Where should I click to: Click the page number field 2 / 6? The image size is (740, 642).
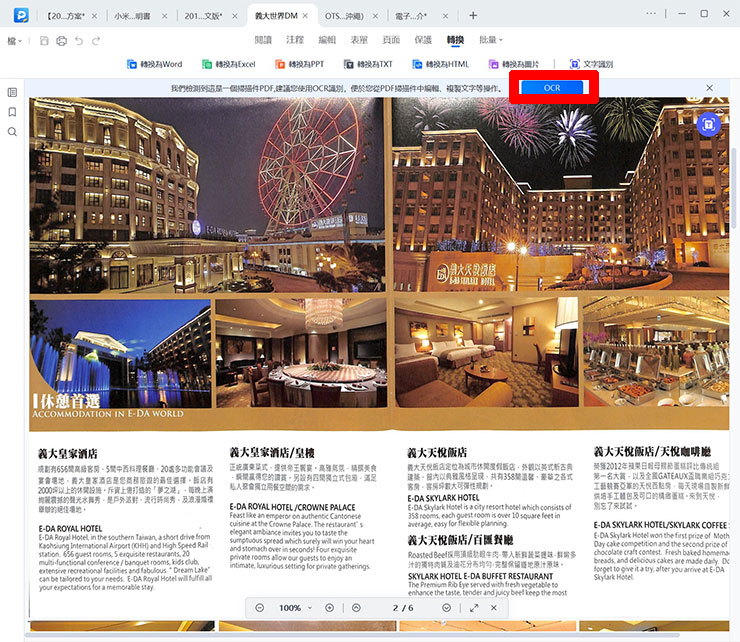[x=403, y=608]
